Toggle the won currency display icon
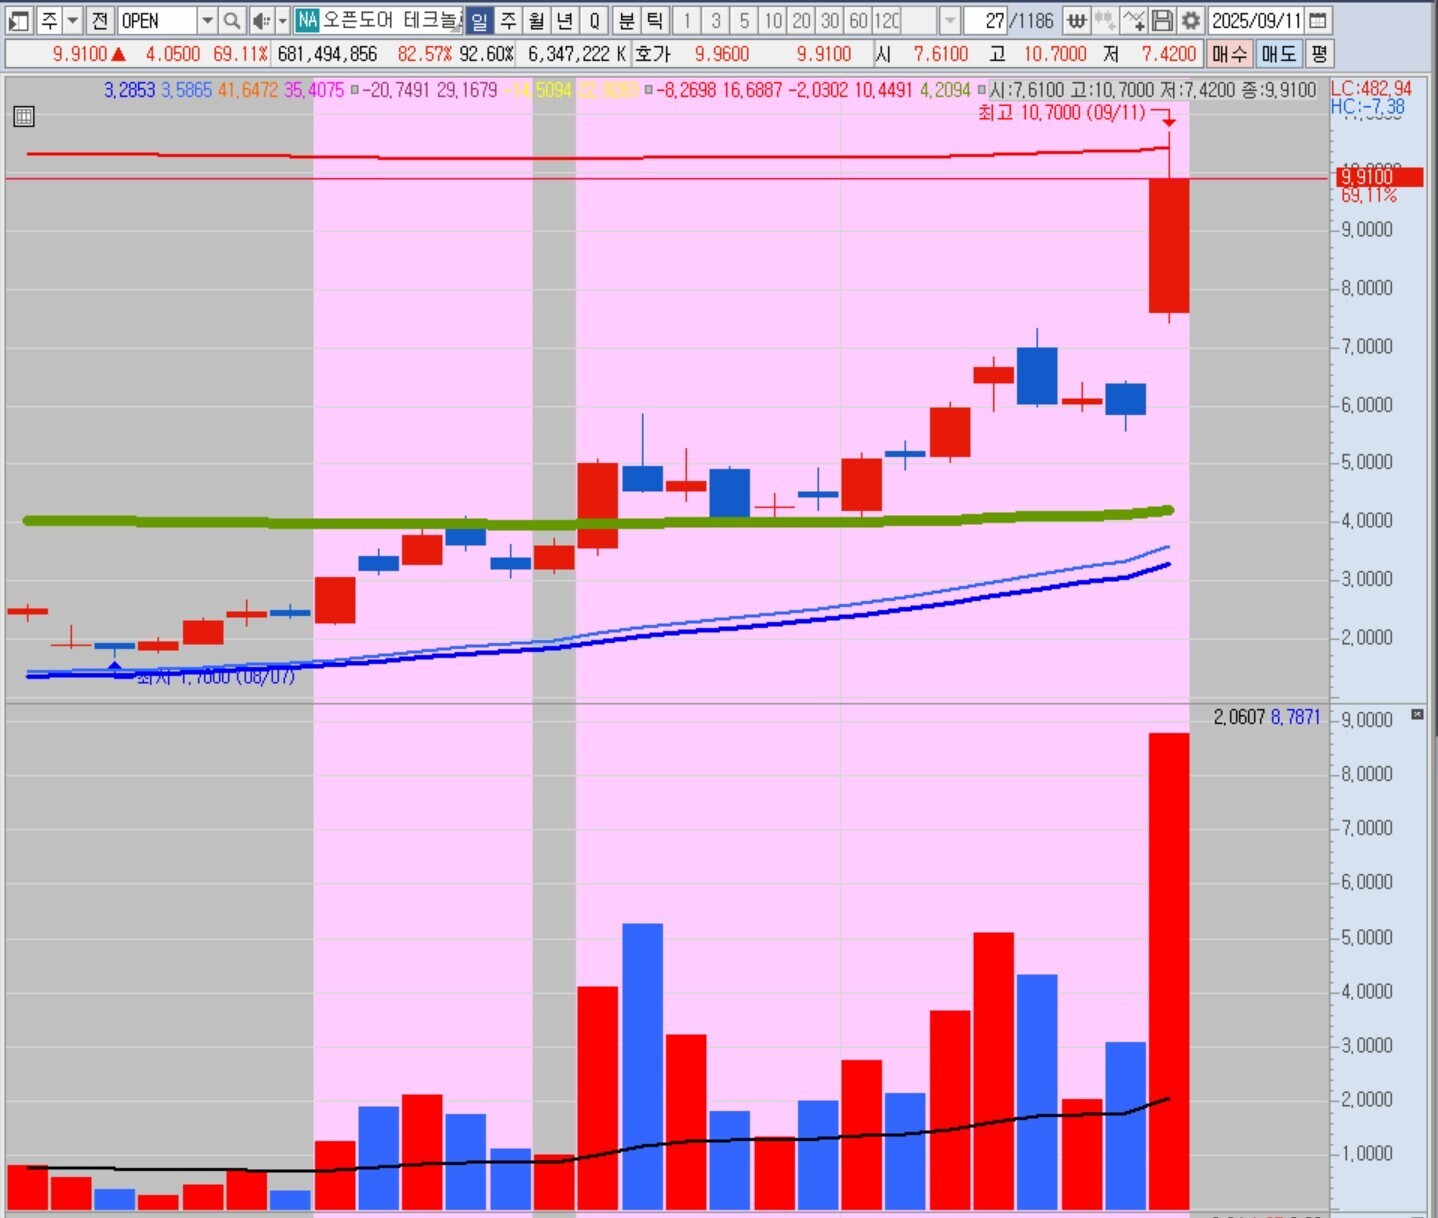1438x1218 pixels. [x=1077, y=20]
